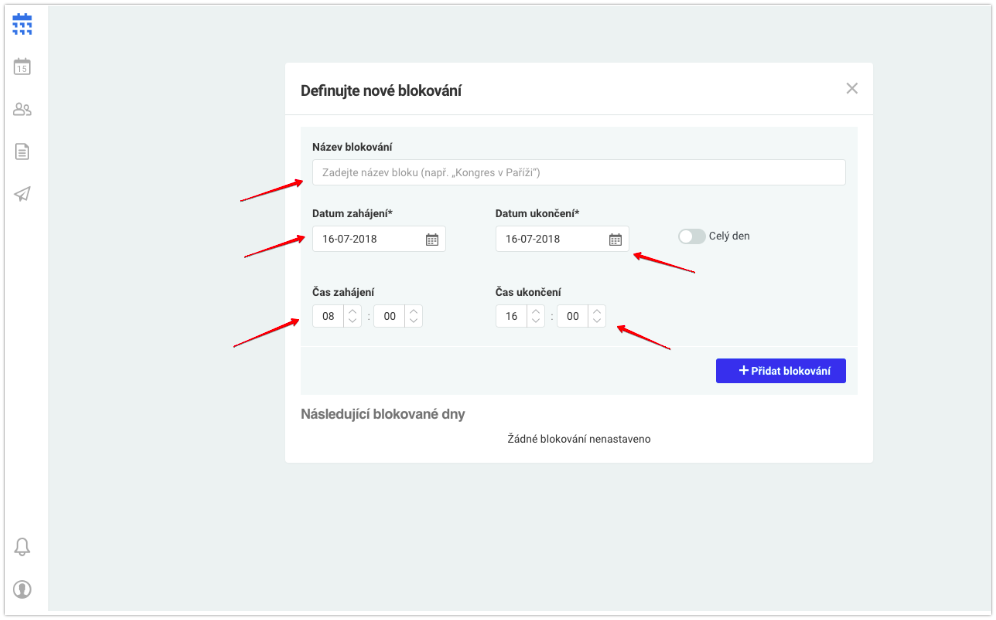Click the Žádné blokování nenastaveno message

tap(579, 439)
